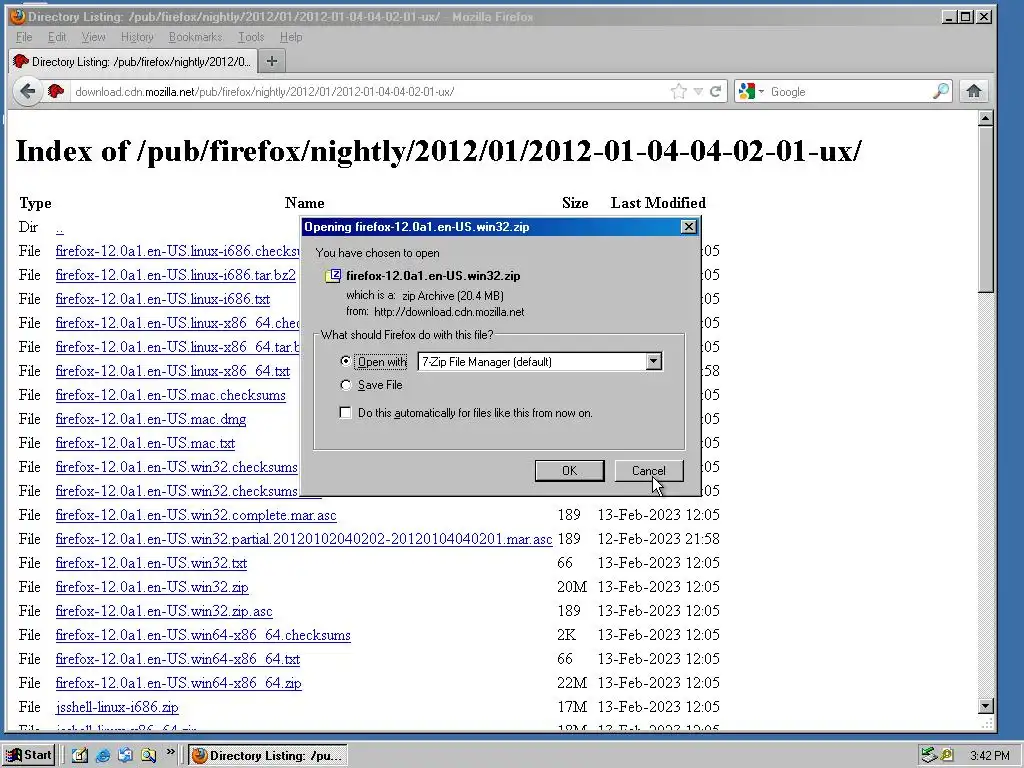
Task: Reload the page with the refresh icon
Action: click(x=716, y=91)
